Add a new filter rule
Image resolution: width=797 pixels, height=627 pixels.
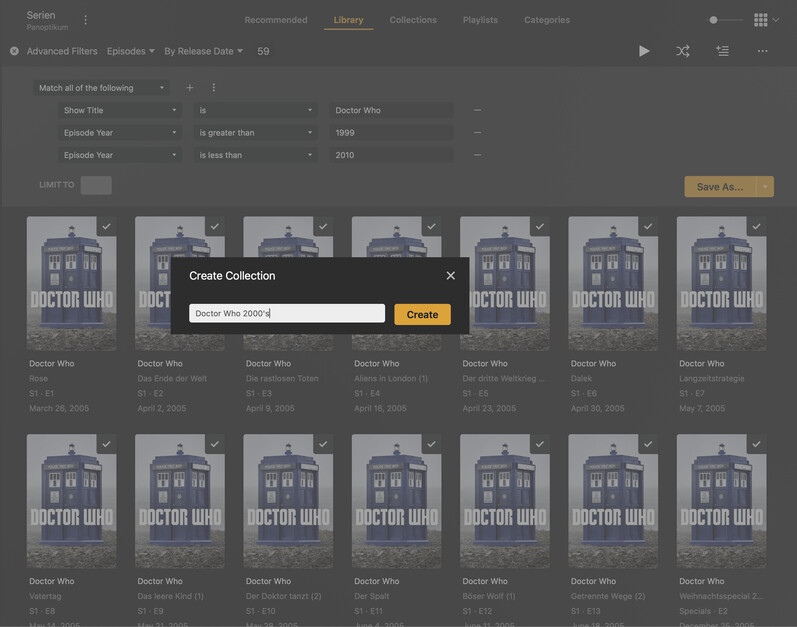[x=190, y=87]
